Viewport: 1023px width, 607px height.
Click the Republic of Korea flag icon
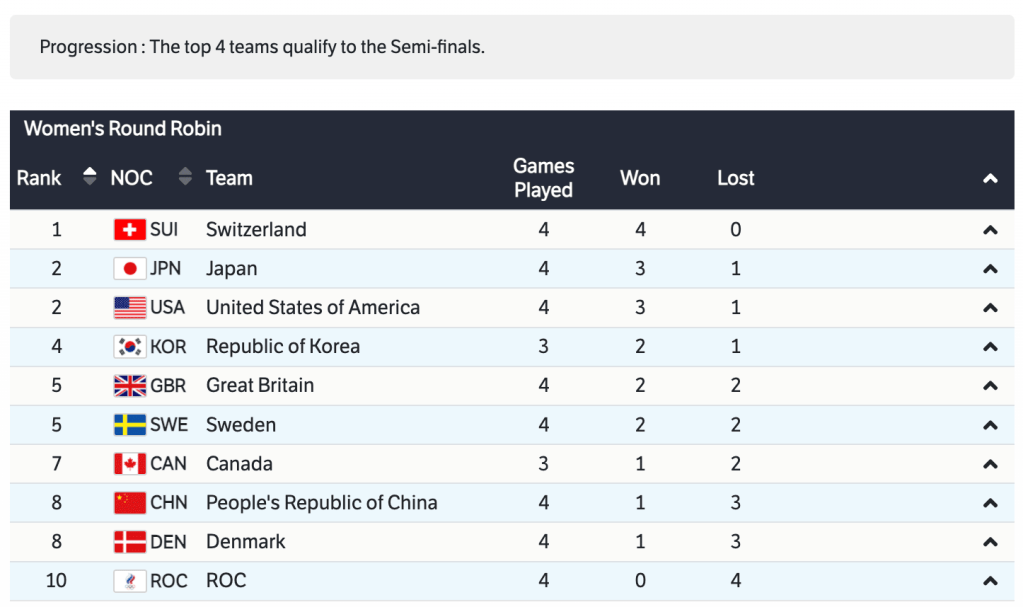click(x=130, y=347)
